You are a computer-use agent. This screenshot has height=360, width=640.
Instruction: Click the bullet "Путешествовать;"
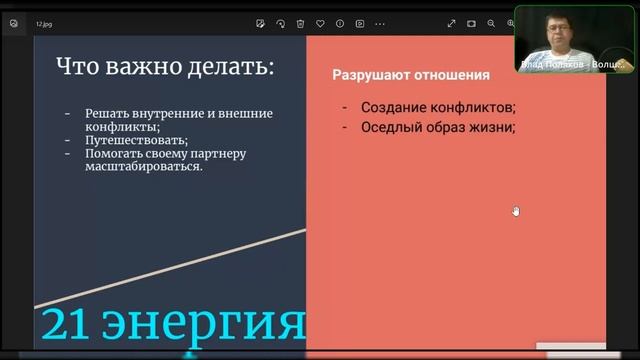[136, 140]
